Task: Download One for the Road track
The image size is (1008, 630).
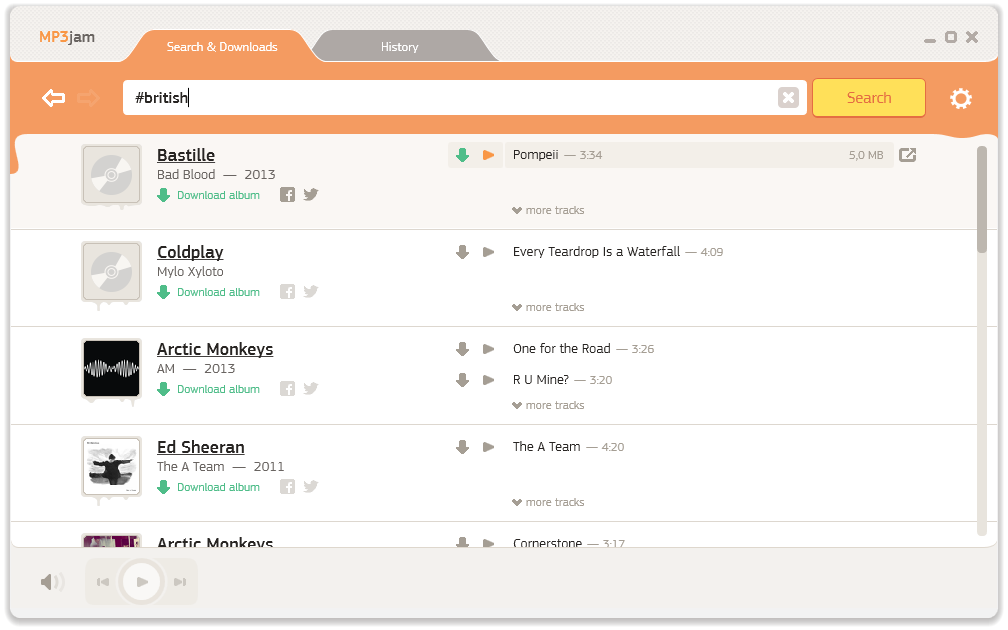Action: coord(462,349)
